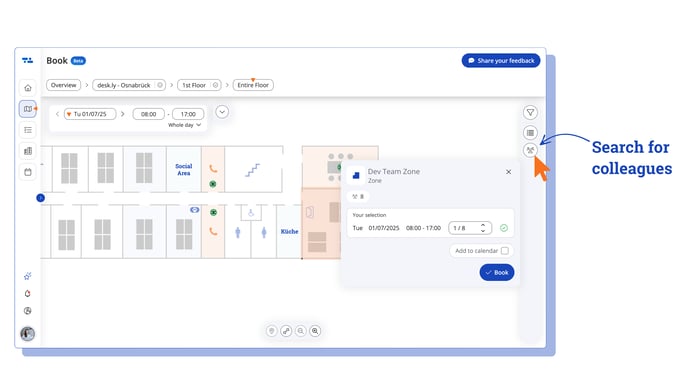
Task: Open the filter funnel icon
Action: 530,113
